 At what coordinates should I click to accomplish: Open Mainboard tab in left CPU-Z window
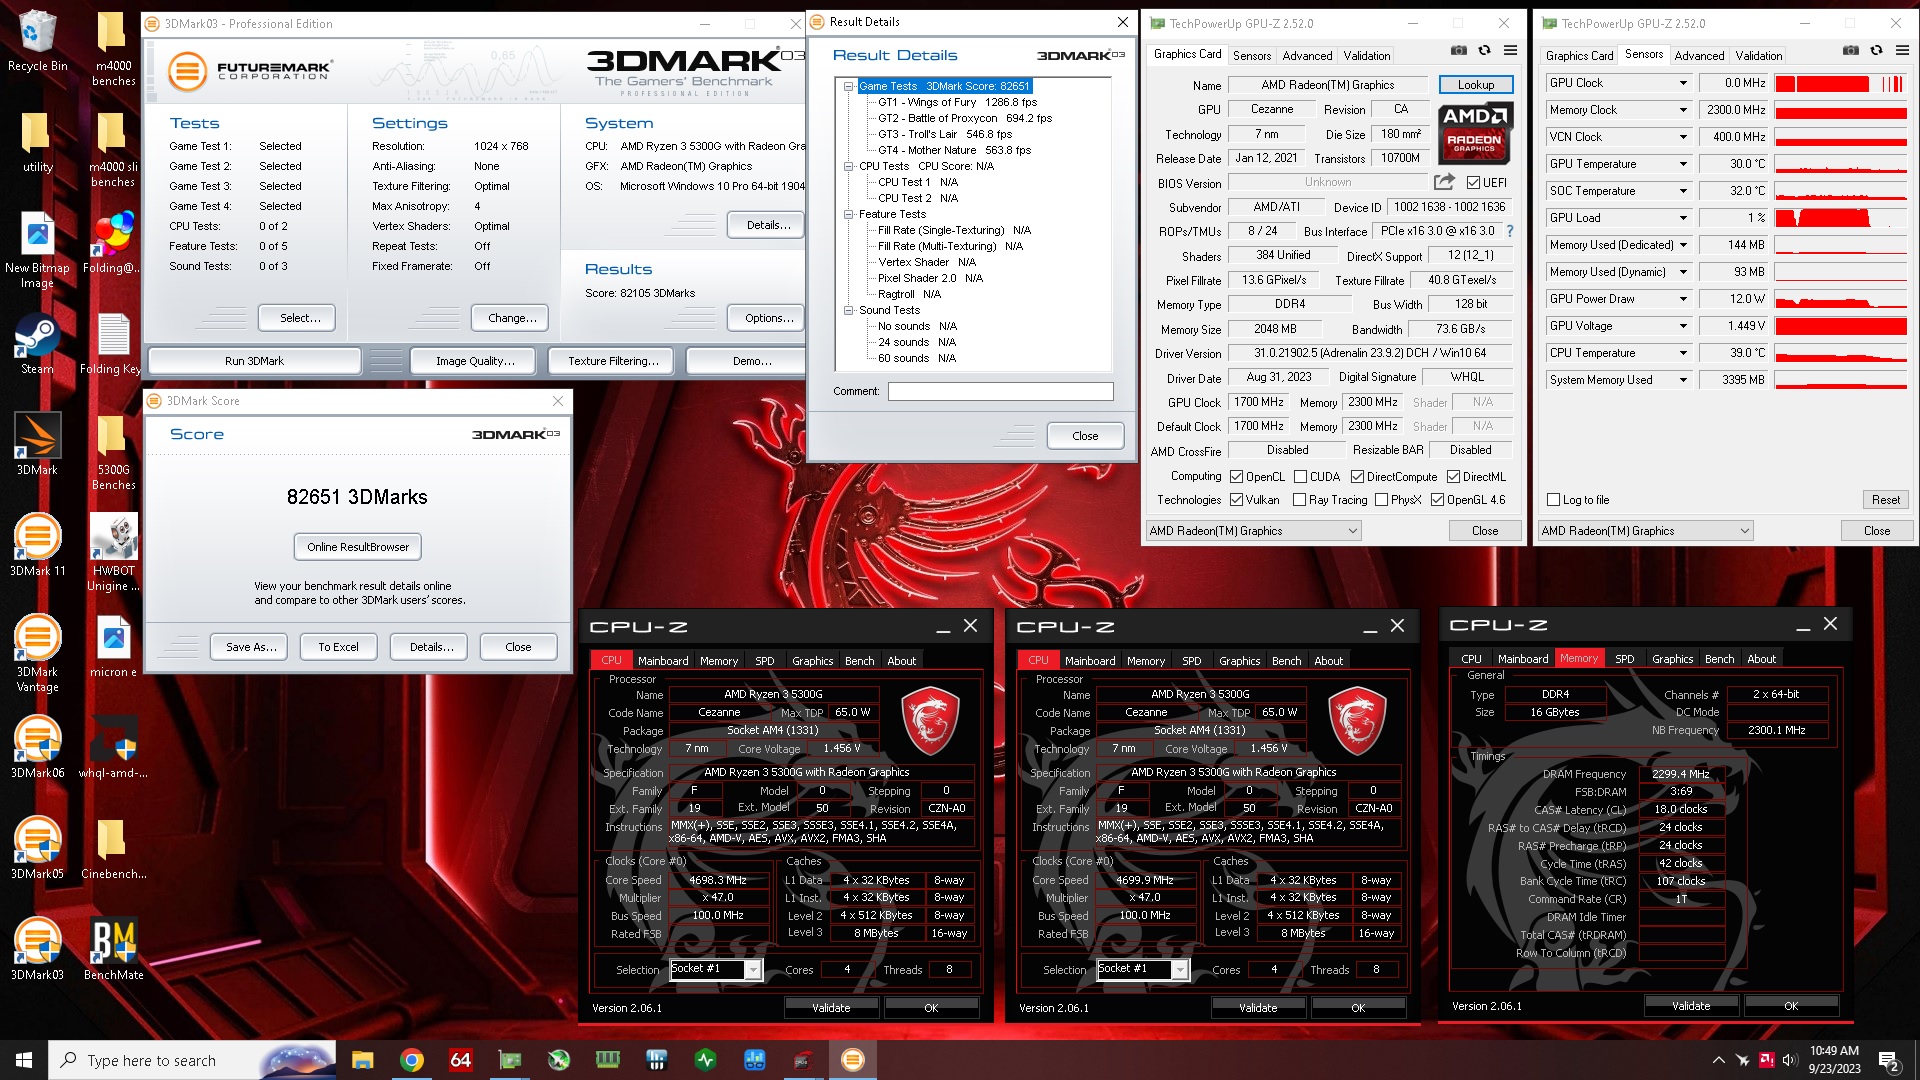coord(663,661)
